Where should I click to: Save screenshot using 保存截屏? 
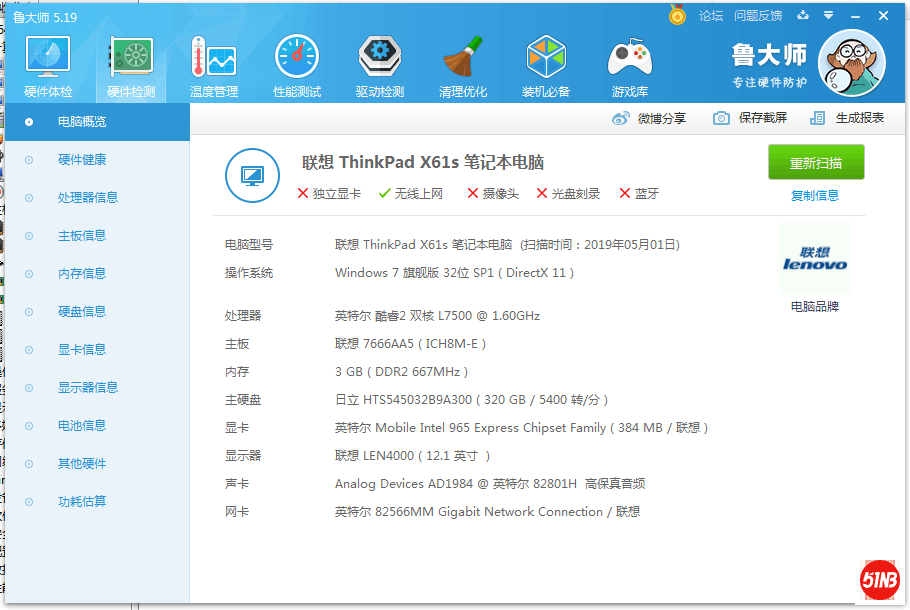[763, 117]
